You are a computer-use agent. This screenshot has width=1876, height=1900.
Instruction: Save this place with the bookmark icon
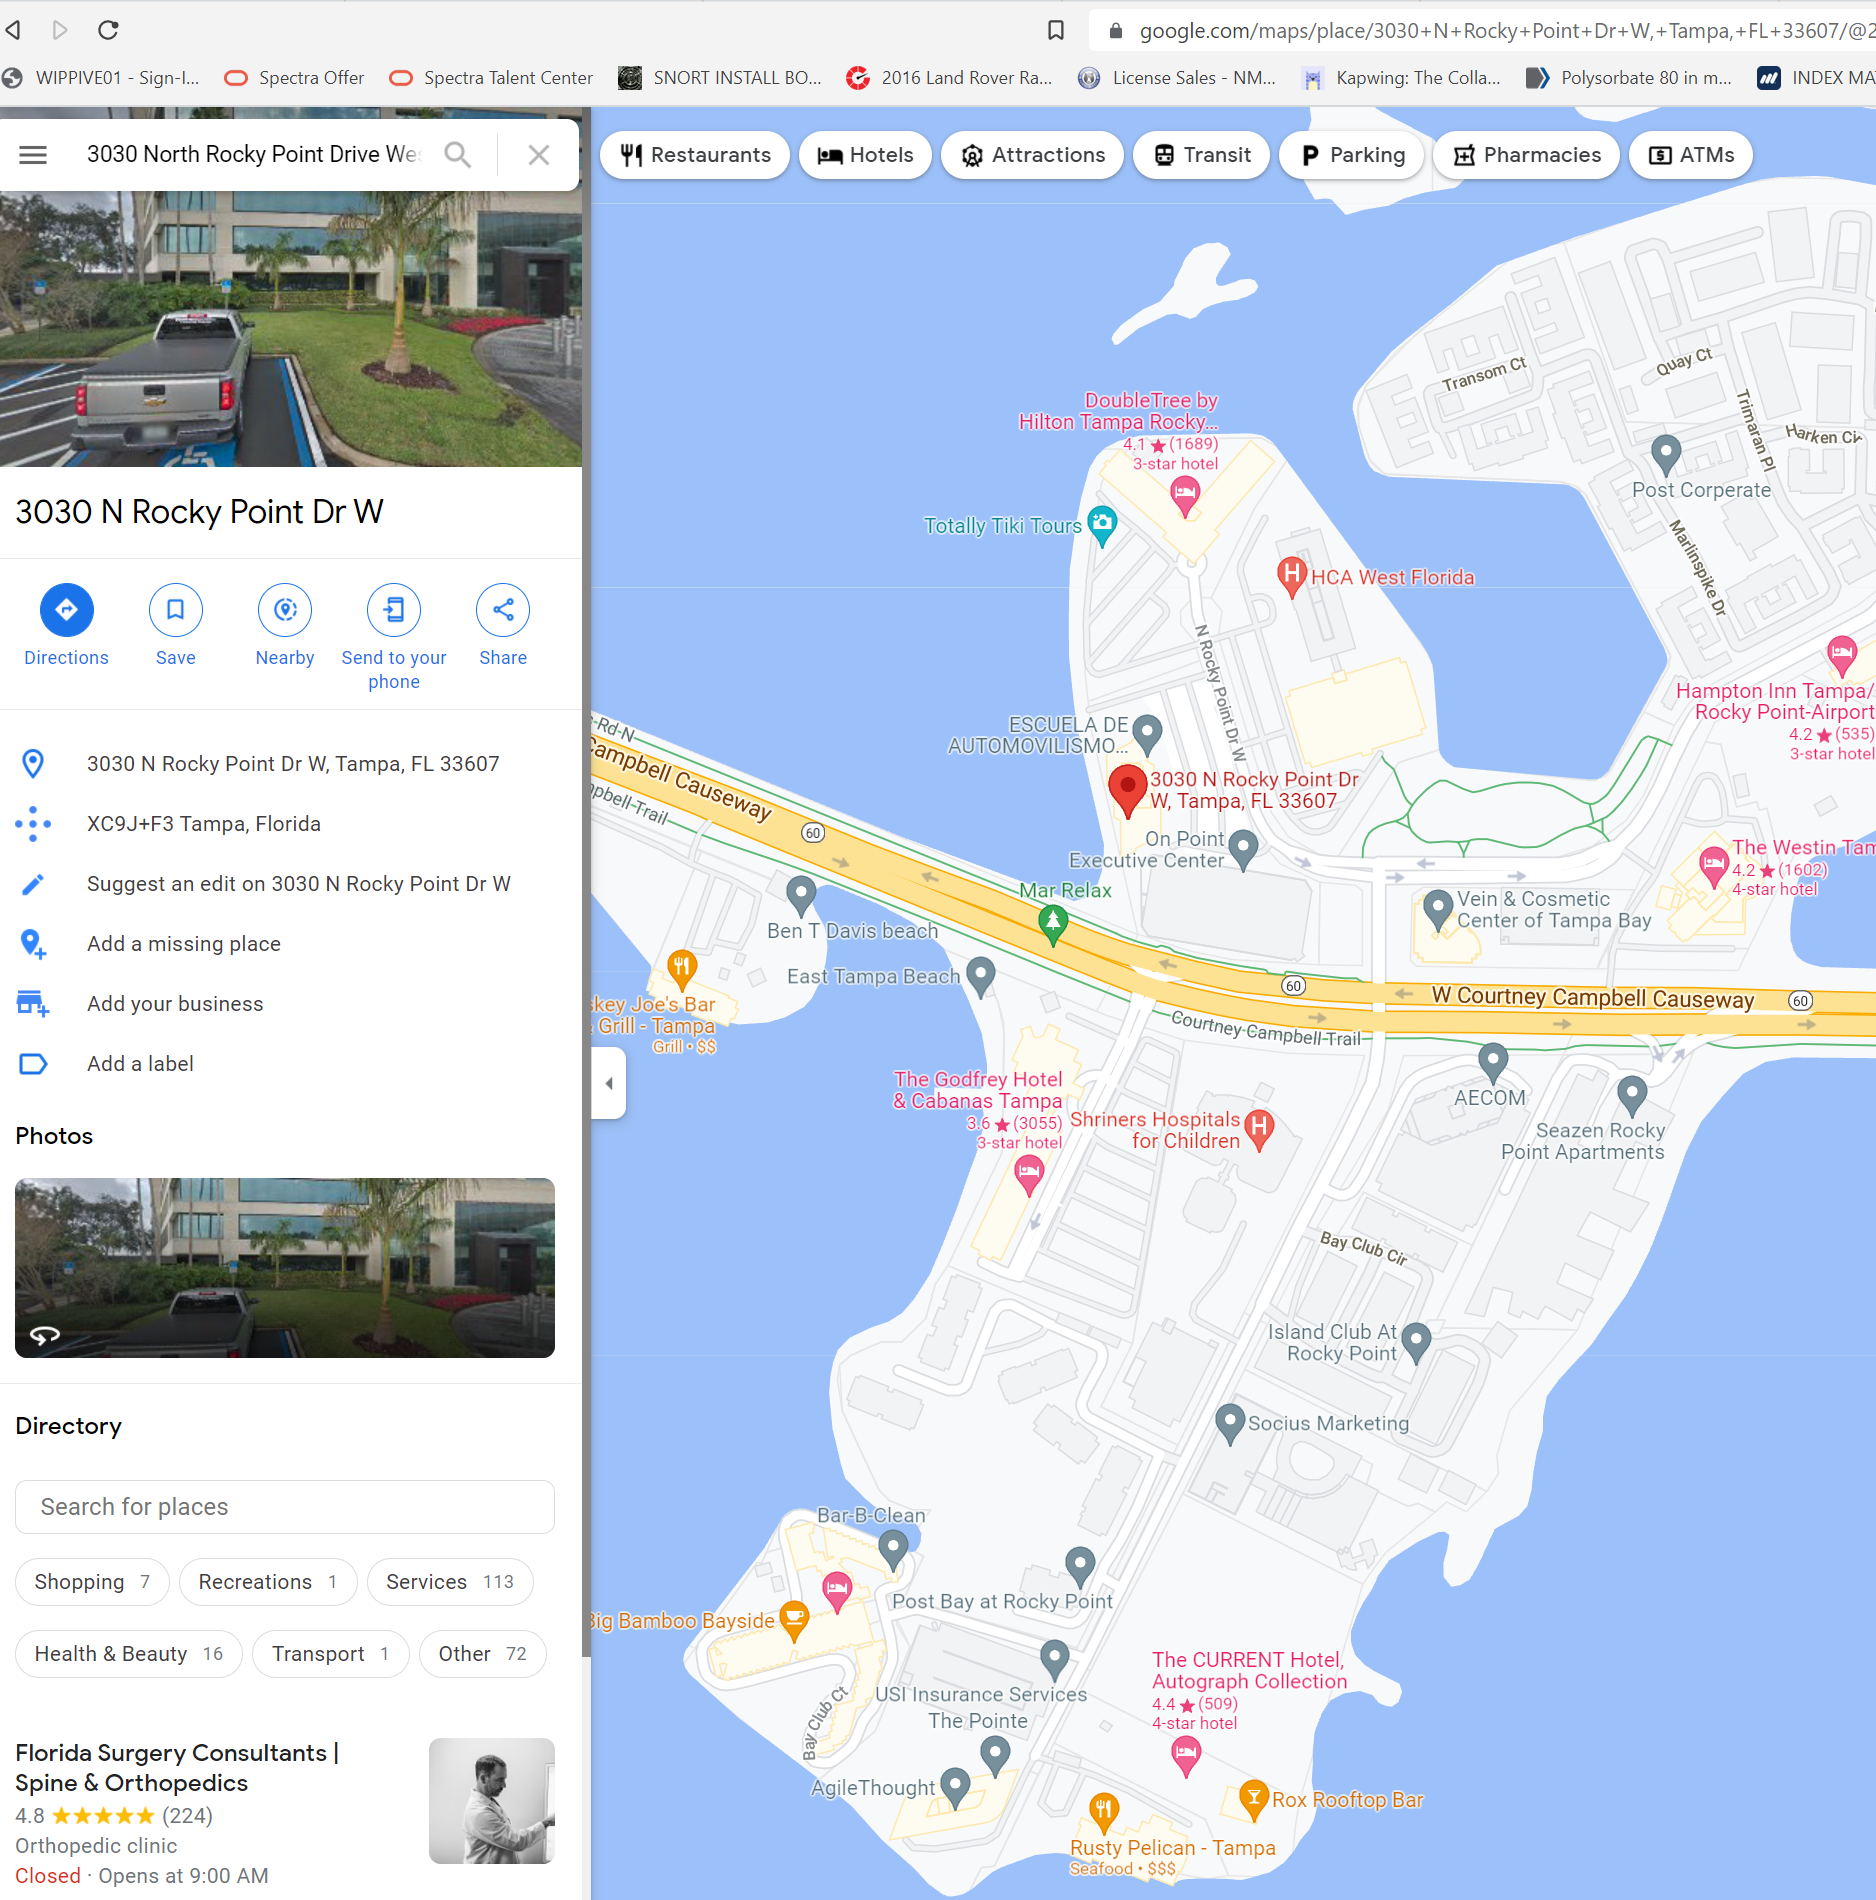176,610
